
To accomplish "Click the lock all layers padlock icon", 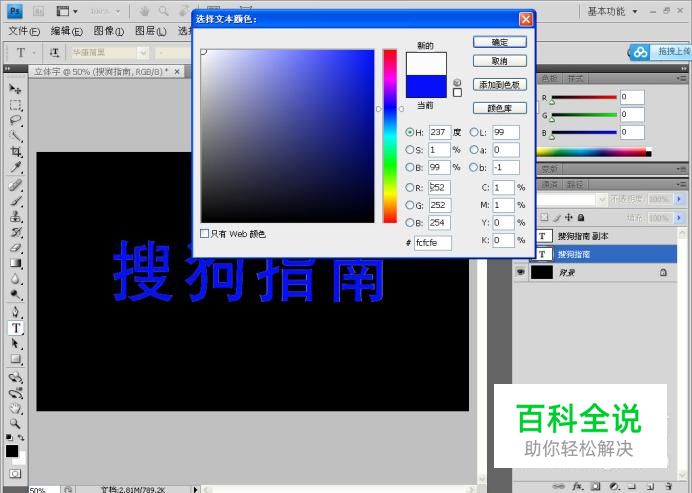I will click(581, 217).
